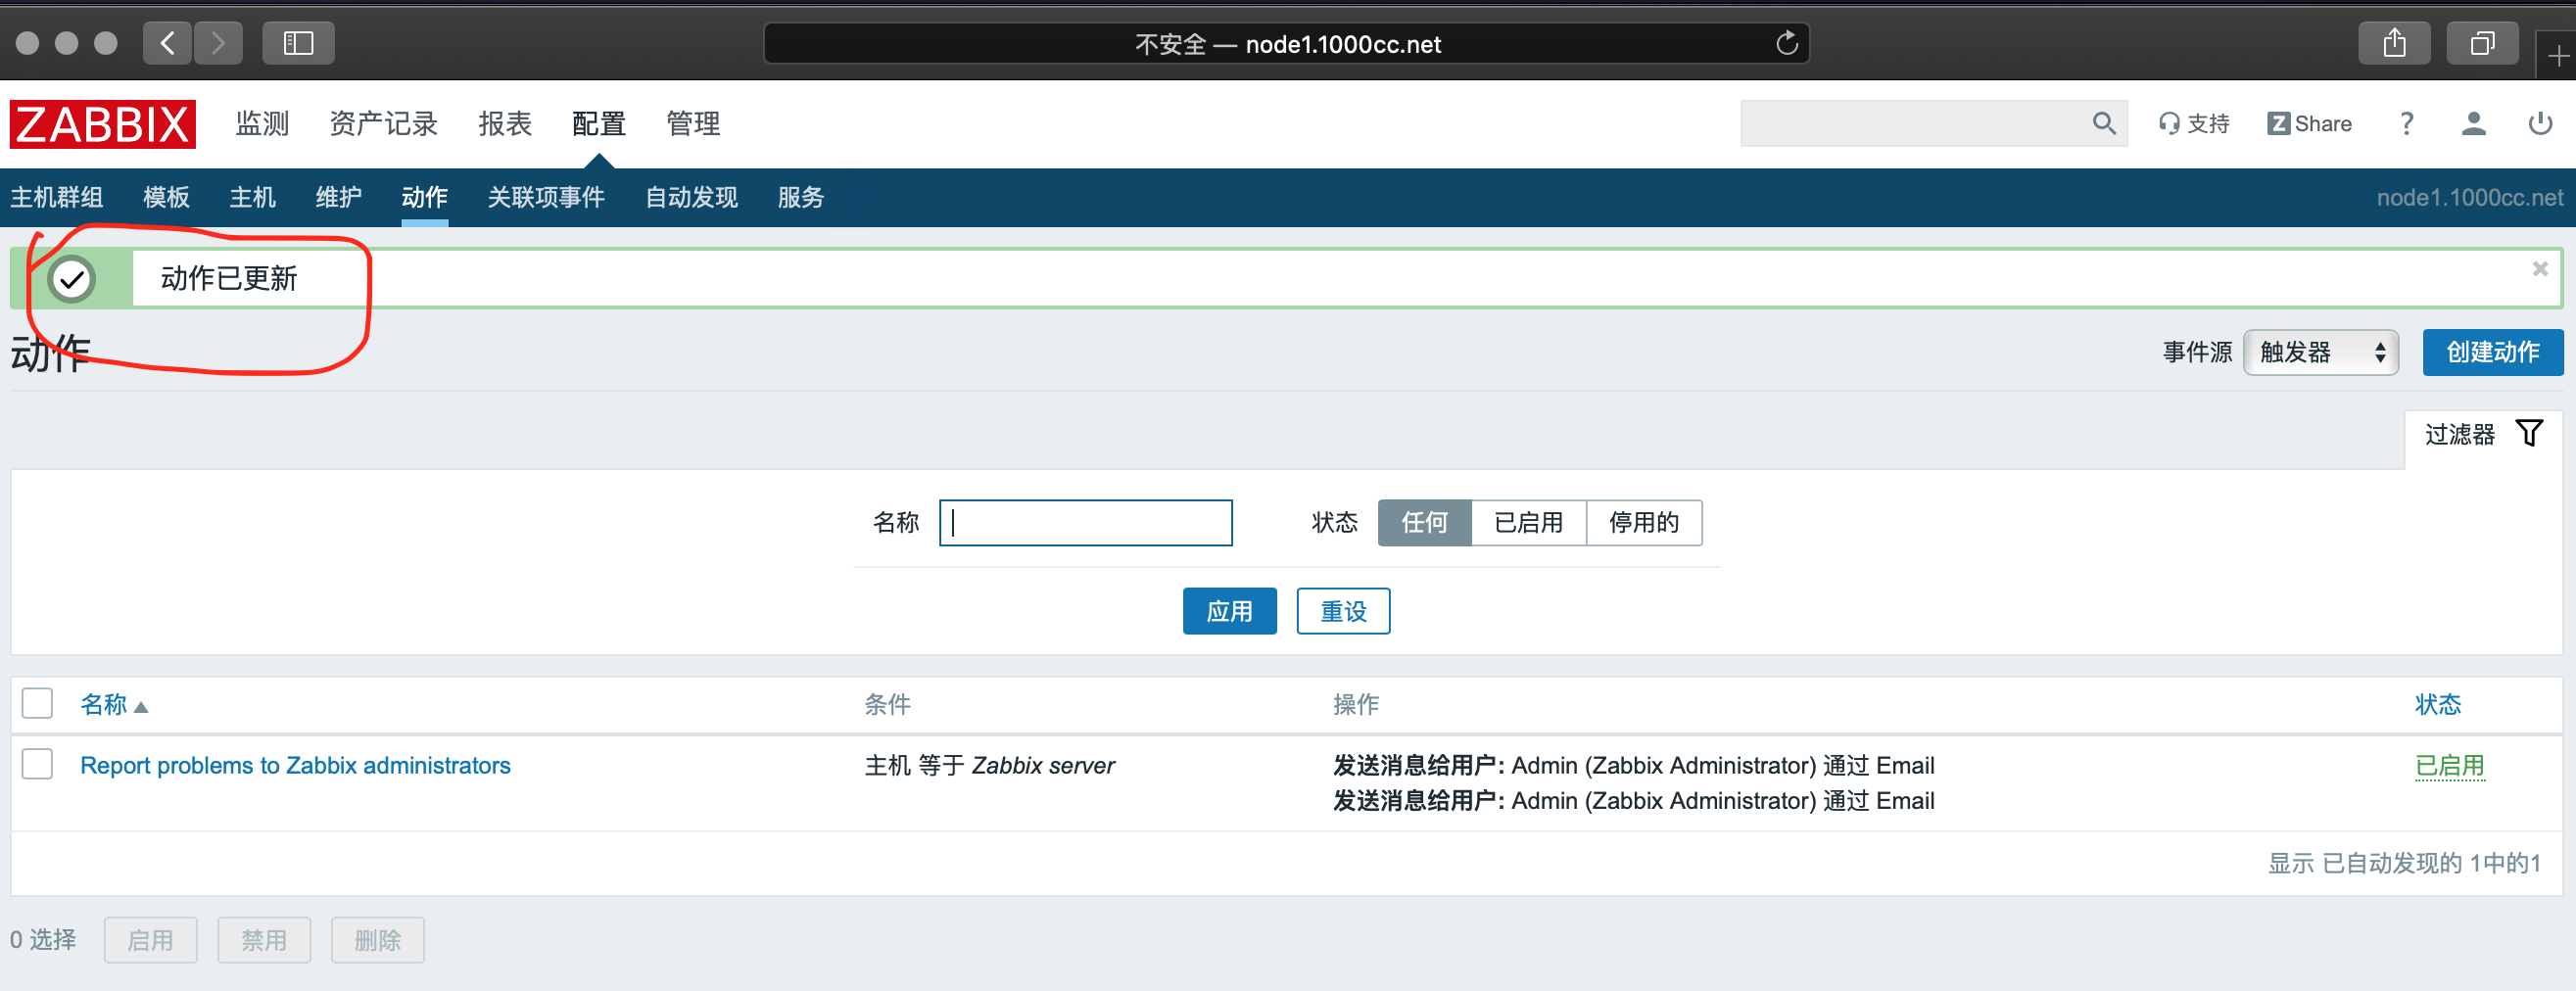This screenshot has height=991, width=2576.
Task: Click the power sign-out icon
Action: tap(2539, 124)
